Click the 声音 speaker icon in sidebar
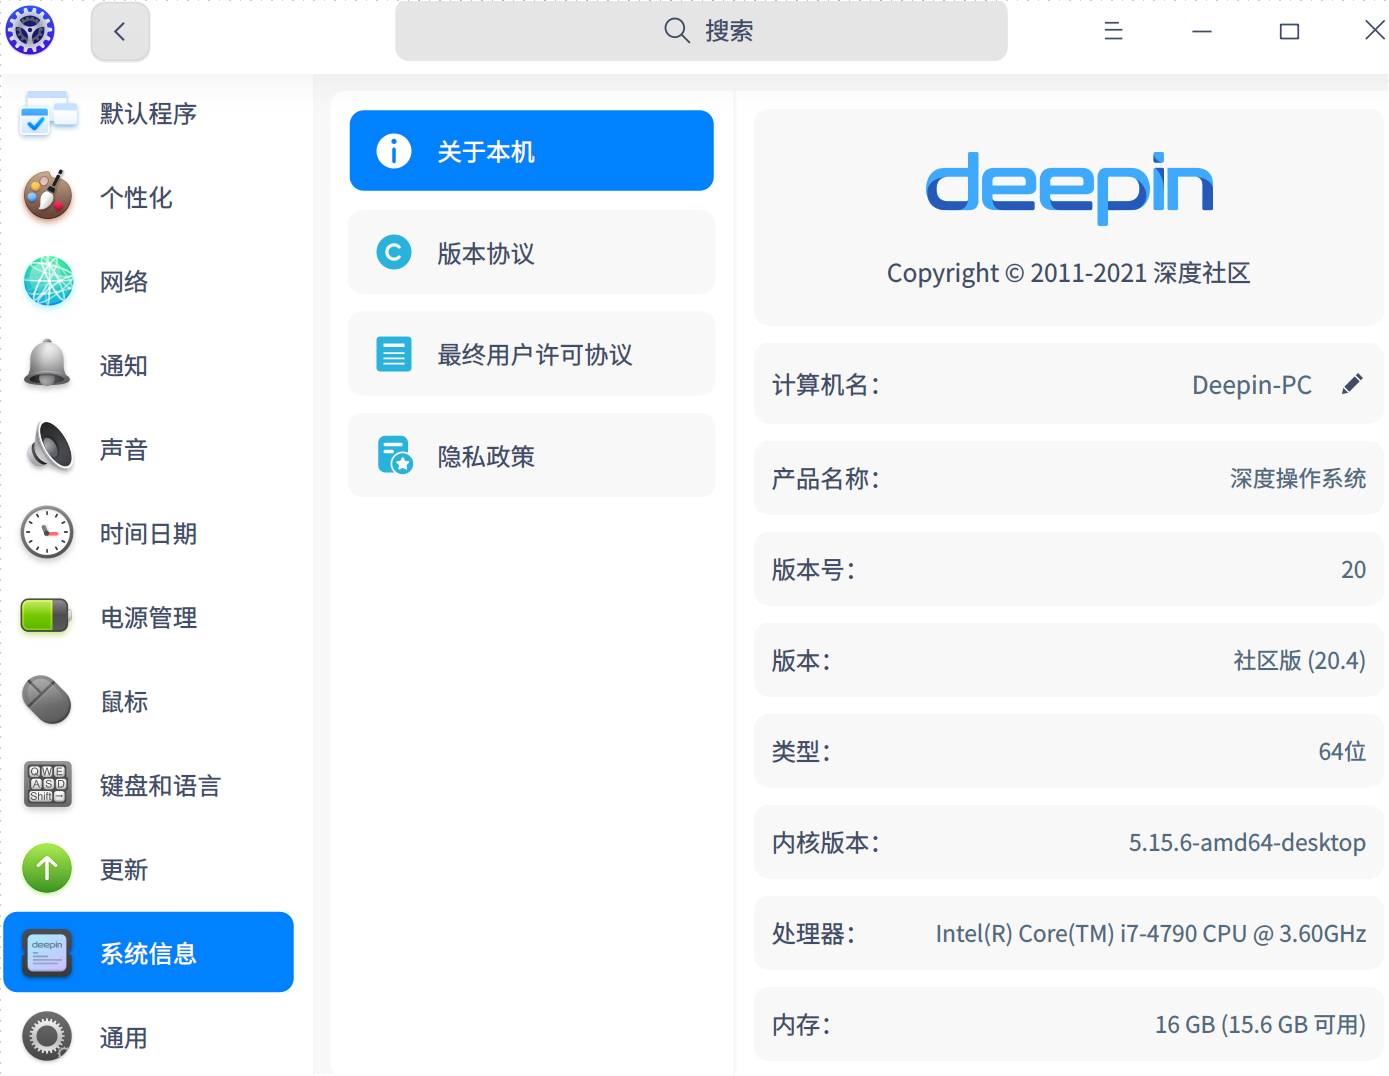 point(47,449)
